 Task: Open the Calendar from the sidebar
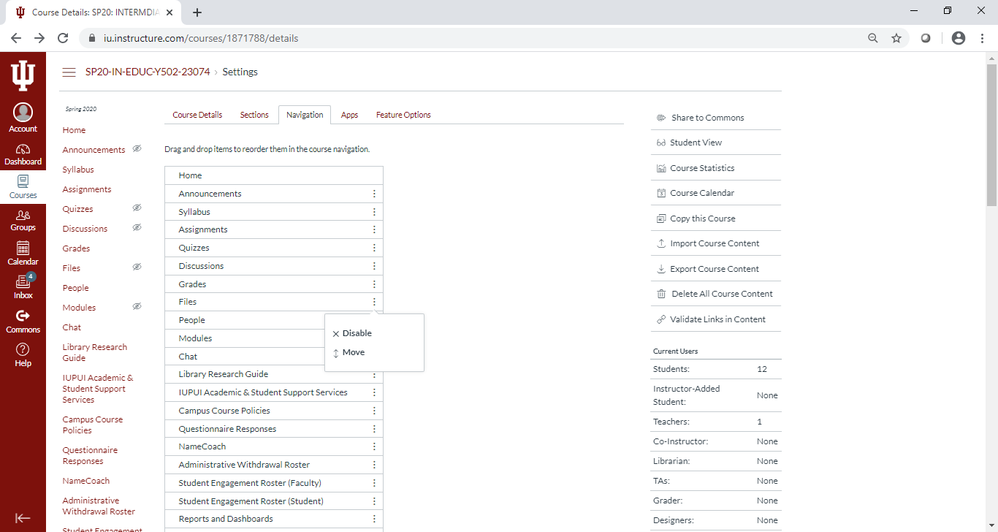click(x=22, y=253)
